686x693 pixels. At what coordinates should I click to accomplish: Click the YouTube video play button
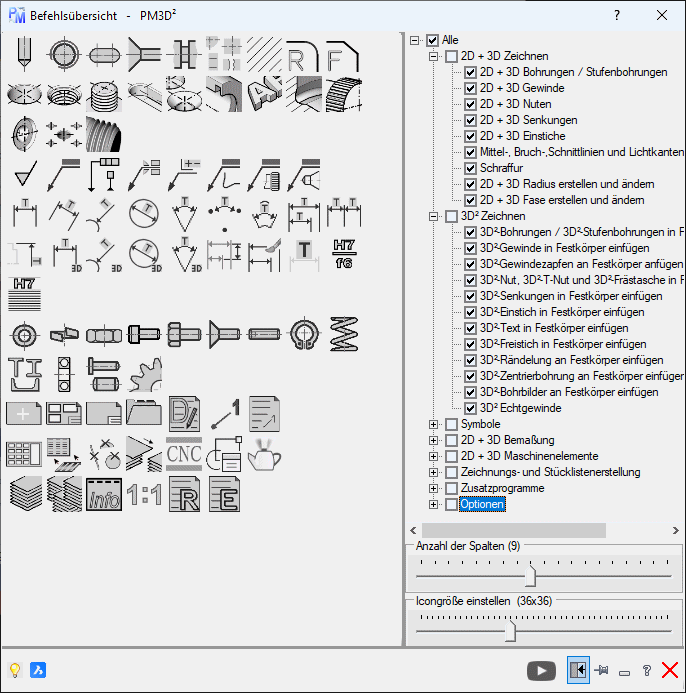(x=541, y=671)
